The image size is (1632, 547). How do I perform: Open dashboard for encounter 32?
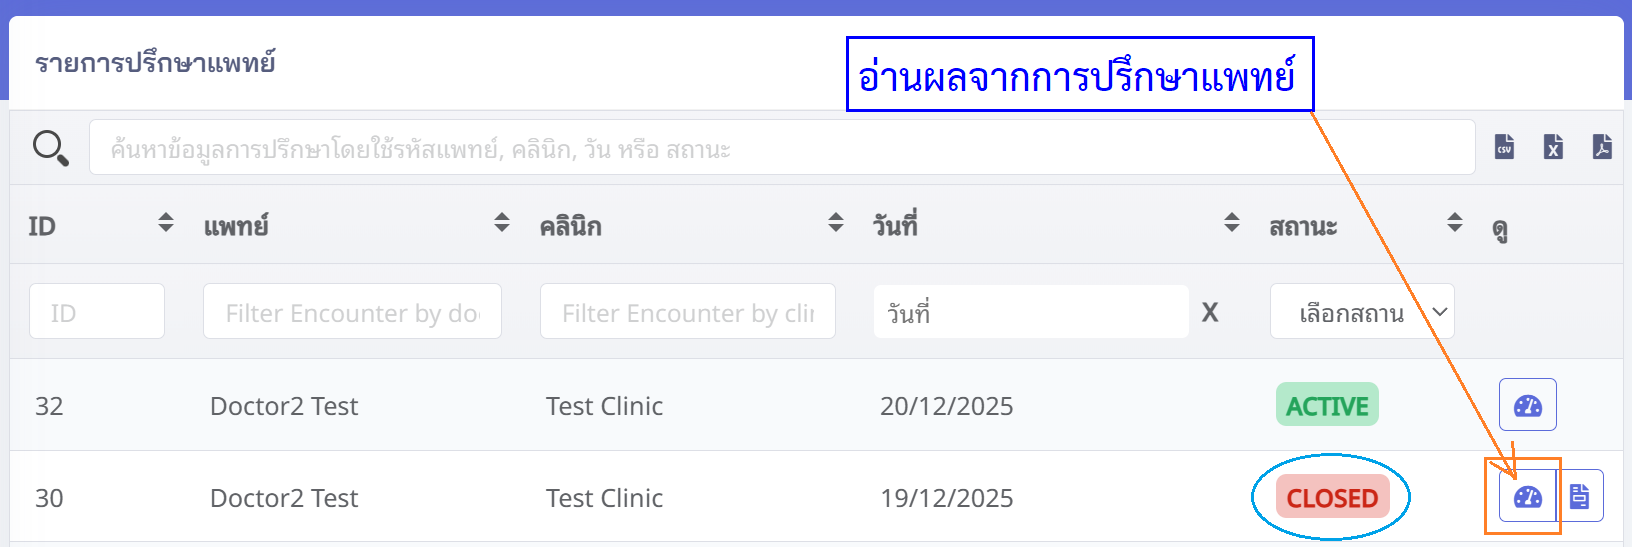click(1527, 405)
